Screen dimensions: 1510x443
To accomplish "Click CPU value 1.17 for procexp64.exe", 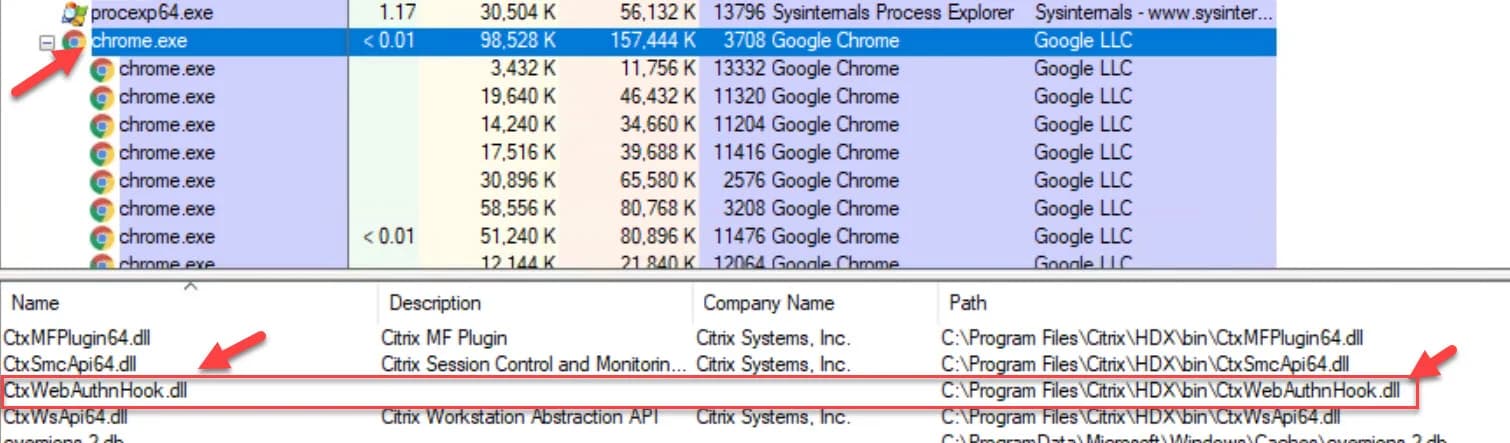I will [x=397, y=13].
